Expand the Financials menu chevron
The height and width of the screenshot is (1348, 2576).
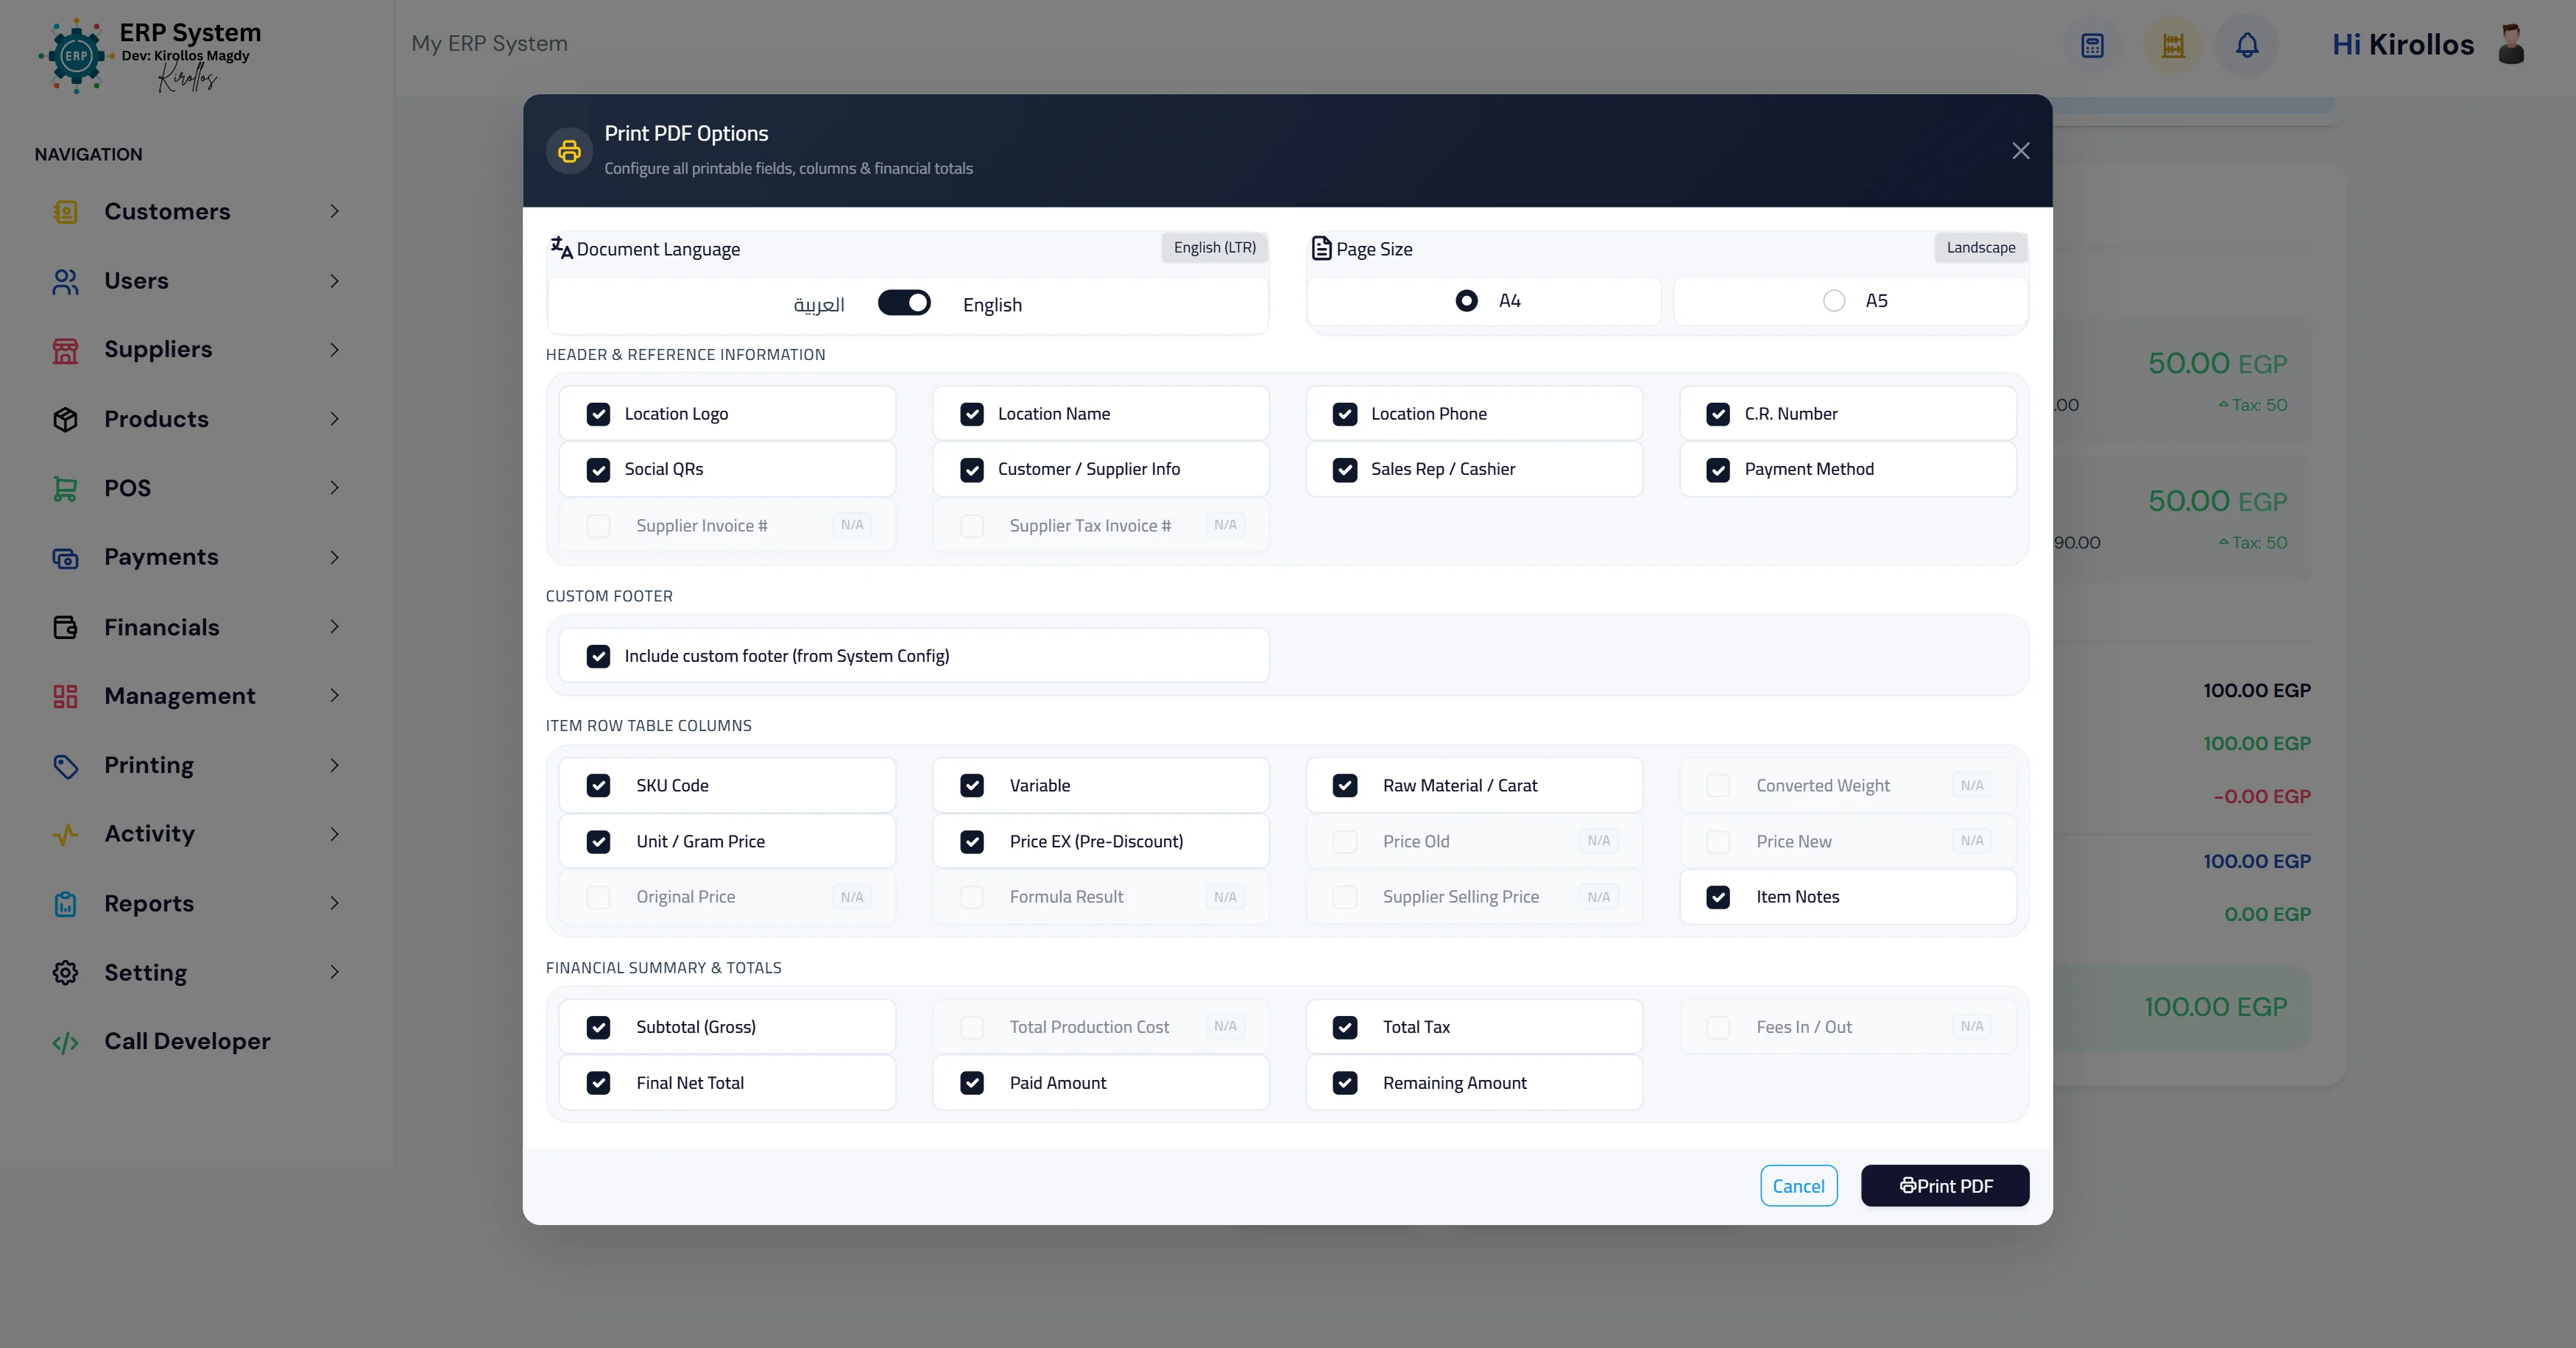tap(334, 627)
